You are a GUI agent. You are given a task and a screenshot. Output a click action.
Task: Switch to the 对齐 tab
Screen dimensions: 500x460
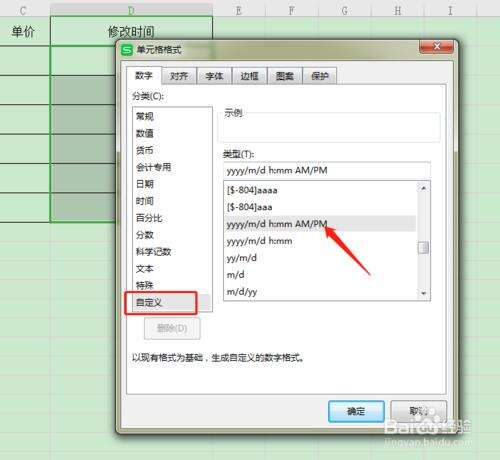[x=179, y=76]
